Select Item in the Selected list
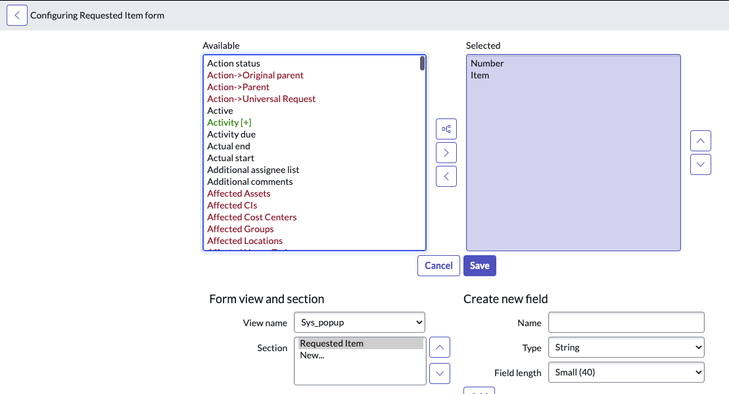The height and width of the screenshot is (394, 729). coord(480,75)
